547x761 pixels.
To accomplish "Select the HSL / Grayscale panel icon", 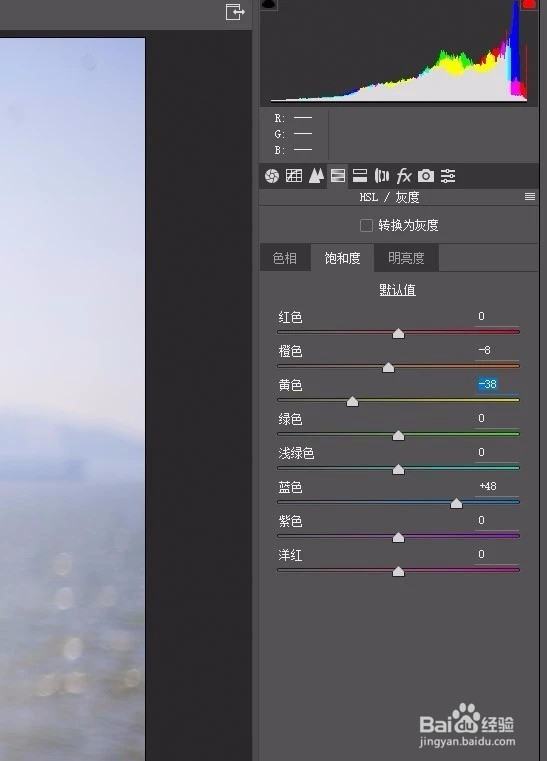I will (x=338, y=175).
